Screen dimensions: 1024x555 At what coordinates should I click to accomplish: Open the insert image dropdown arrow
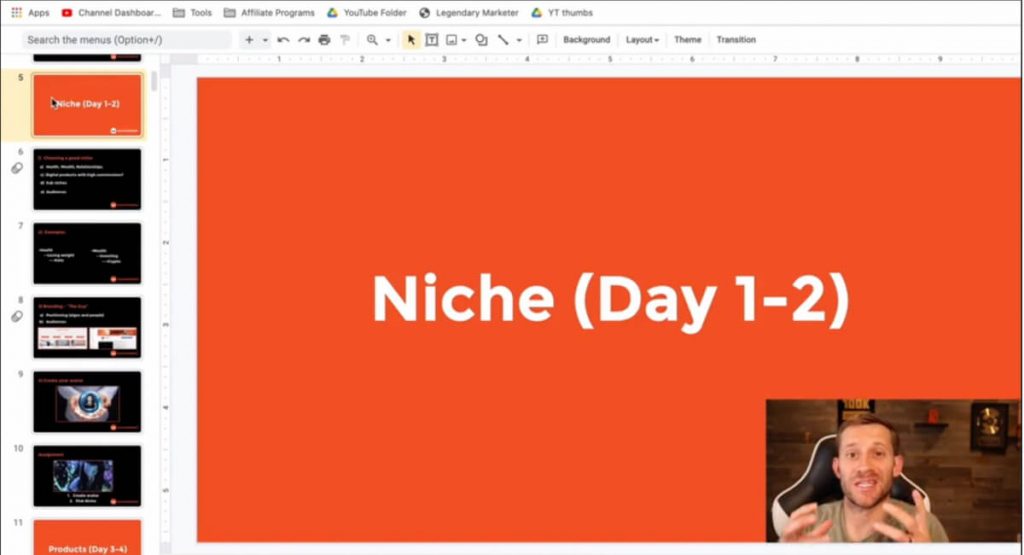(x=464, y=40)
